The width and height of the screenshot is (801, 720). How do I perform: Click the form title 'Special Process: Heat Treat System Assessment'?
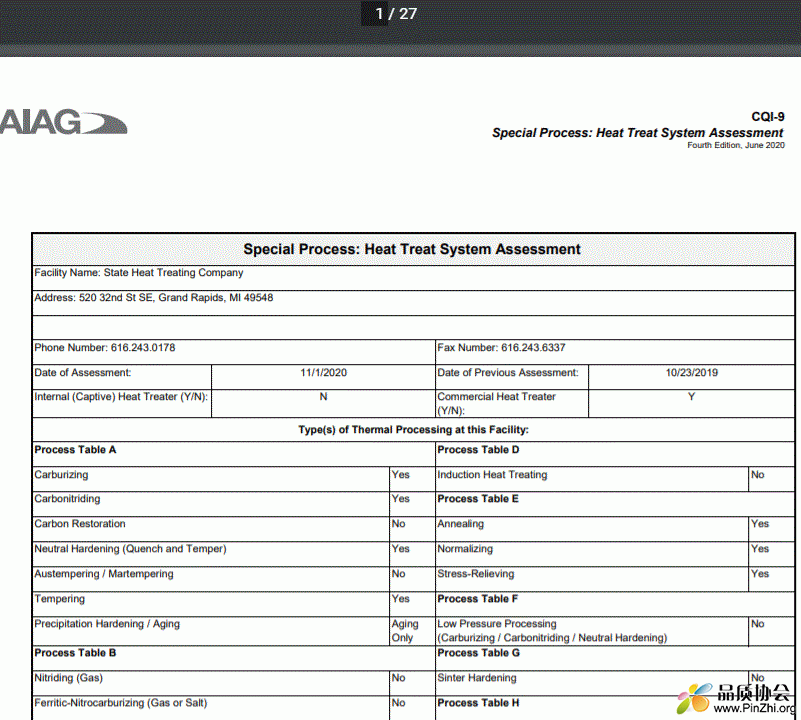tap(412, 249)
